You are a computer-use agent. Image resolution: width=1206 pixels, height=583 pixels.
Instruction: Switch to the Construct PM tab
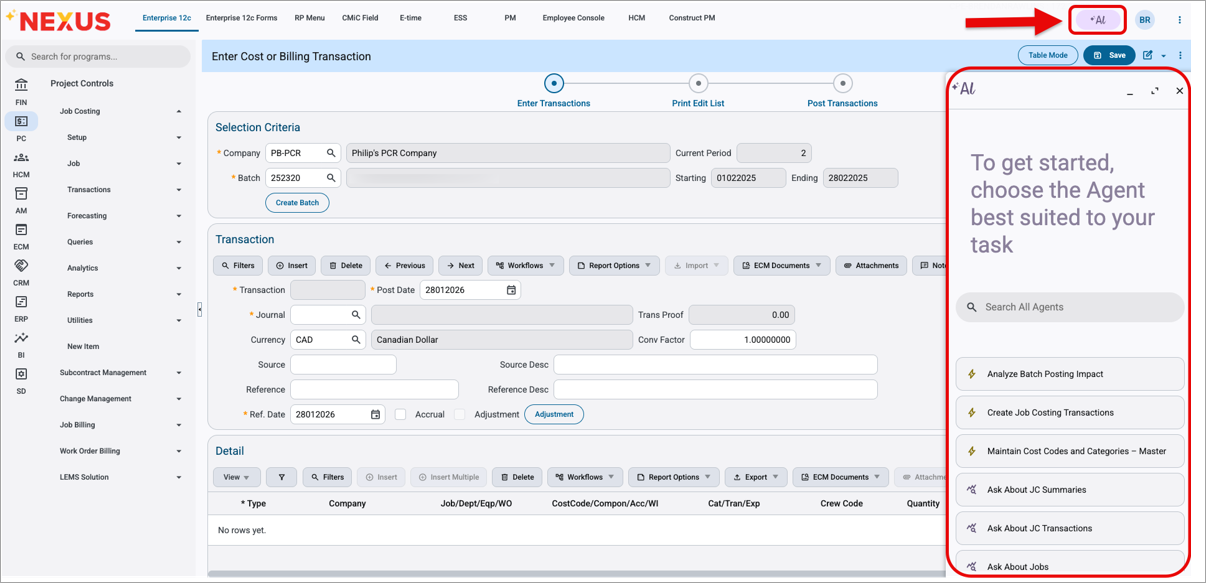coord(692,18)
